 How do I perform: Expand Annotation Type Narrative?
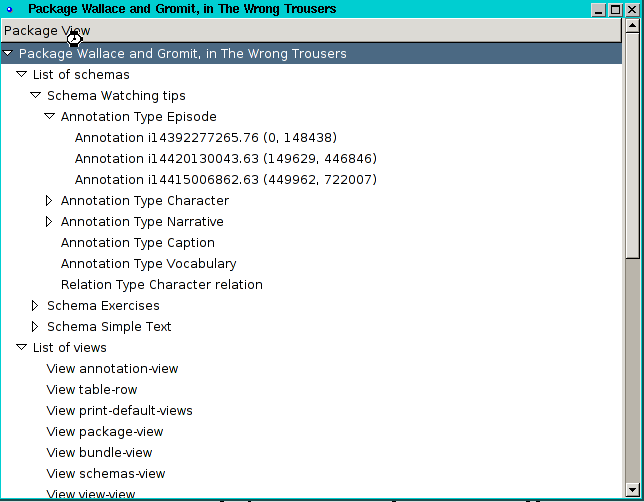tap(50, 222)
